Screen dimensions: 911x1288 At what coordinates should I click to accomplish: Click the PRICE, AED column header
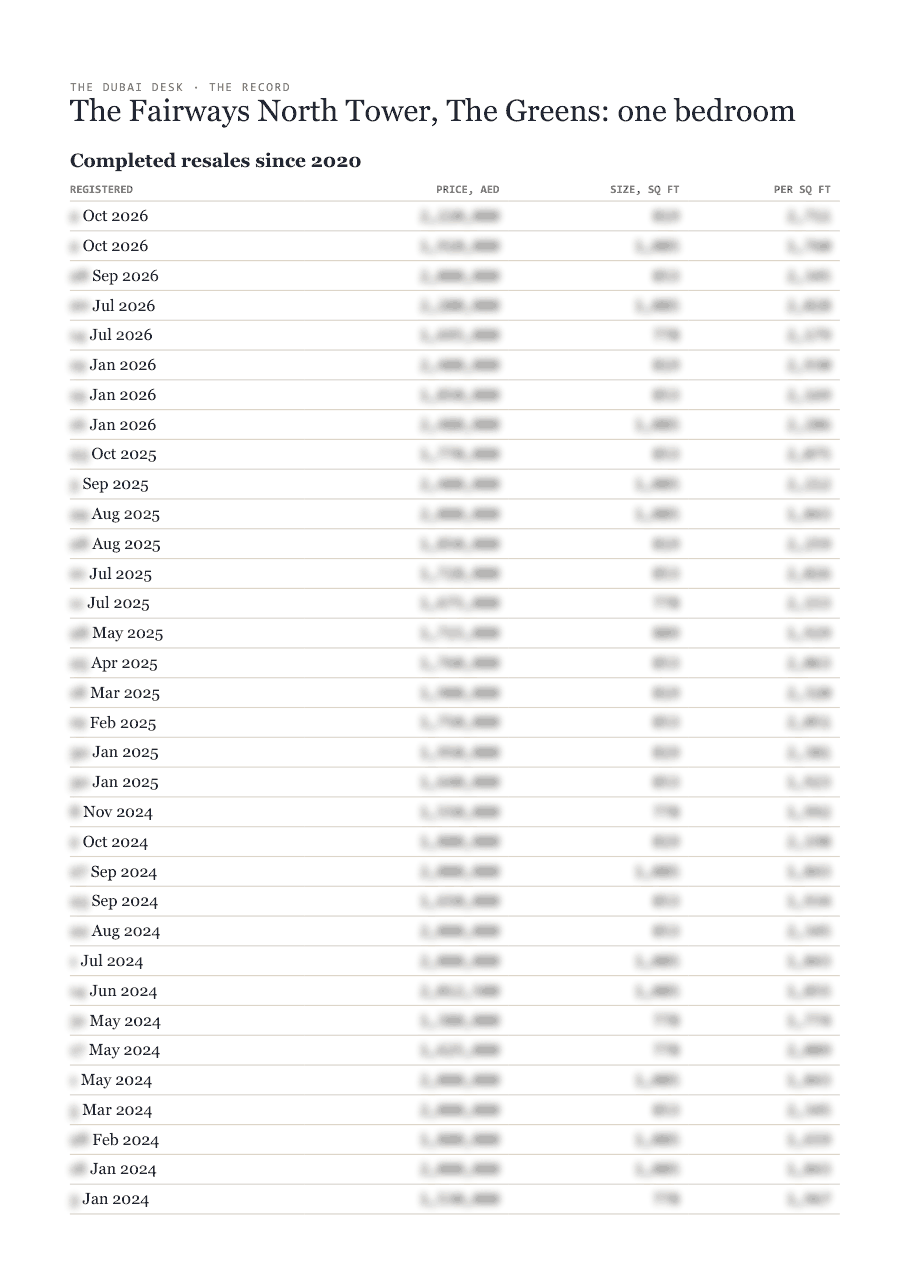tap(468, 189)
